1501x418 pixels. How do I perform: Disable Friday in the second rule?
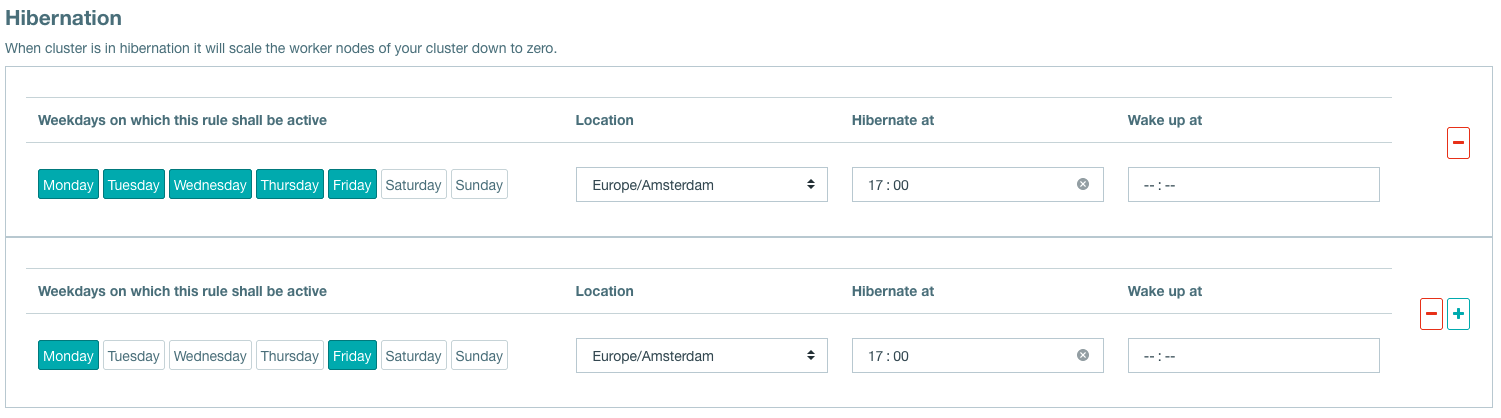352,356
